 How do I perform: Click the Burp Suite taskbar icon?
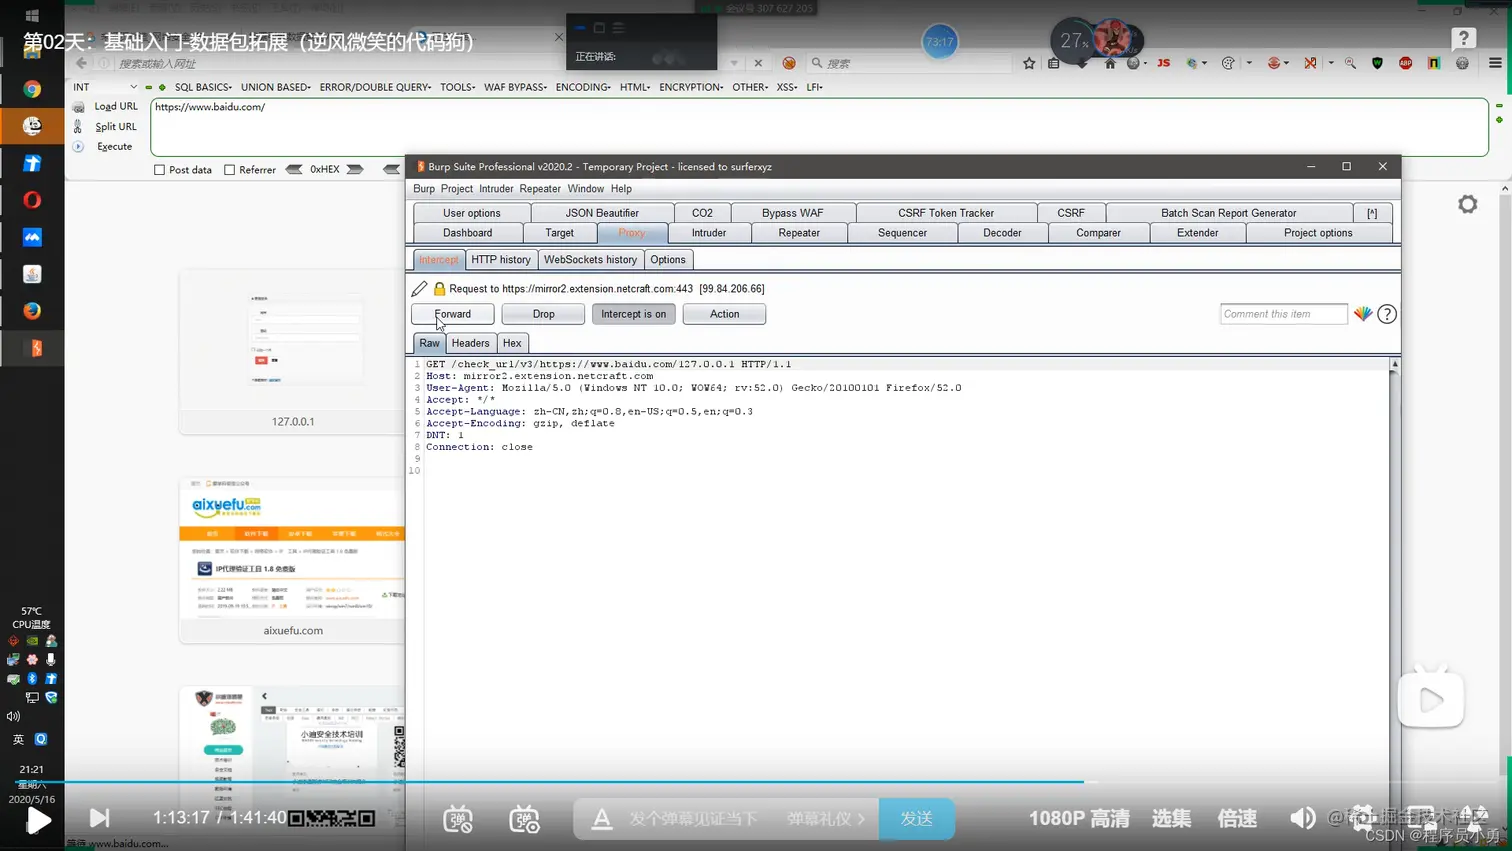pos(34,348)
